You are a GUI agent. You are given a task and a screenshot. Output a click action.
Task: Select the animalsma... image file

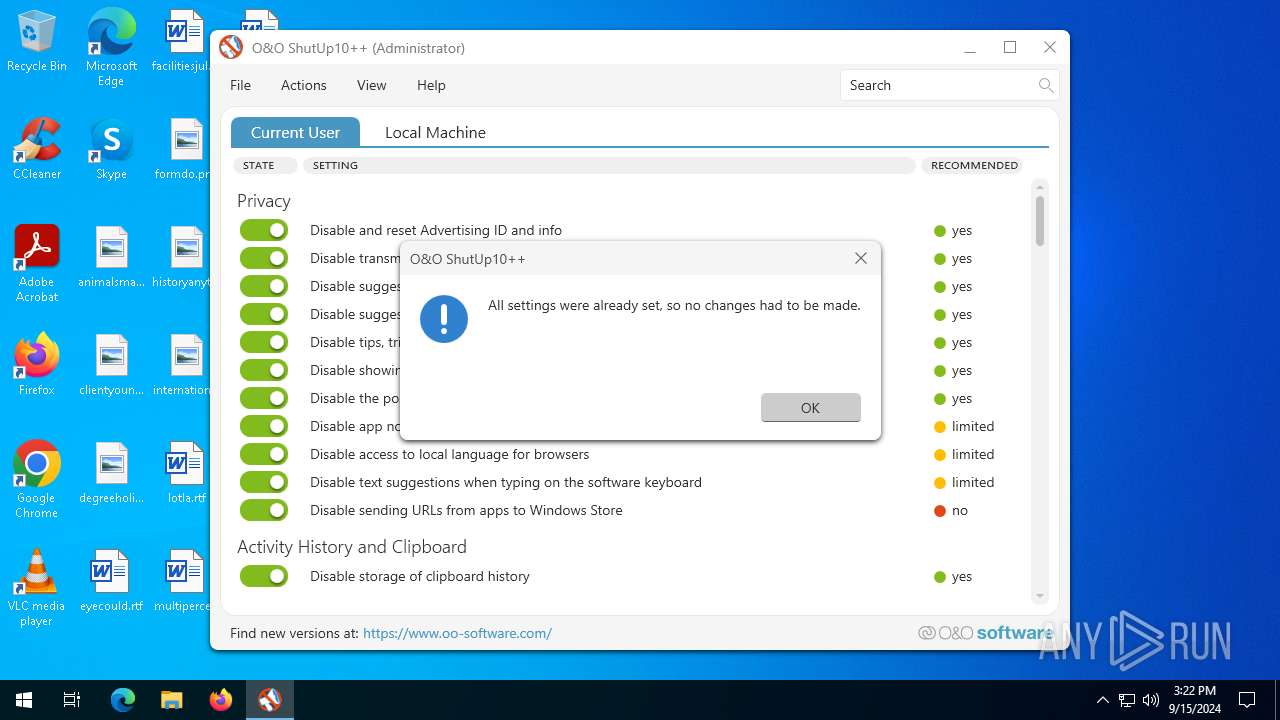[x=111, y=257]
